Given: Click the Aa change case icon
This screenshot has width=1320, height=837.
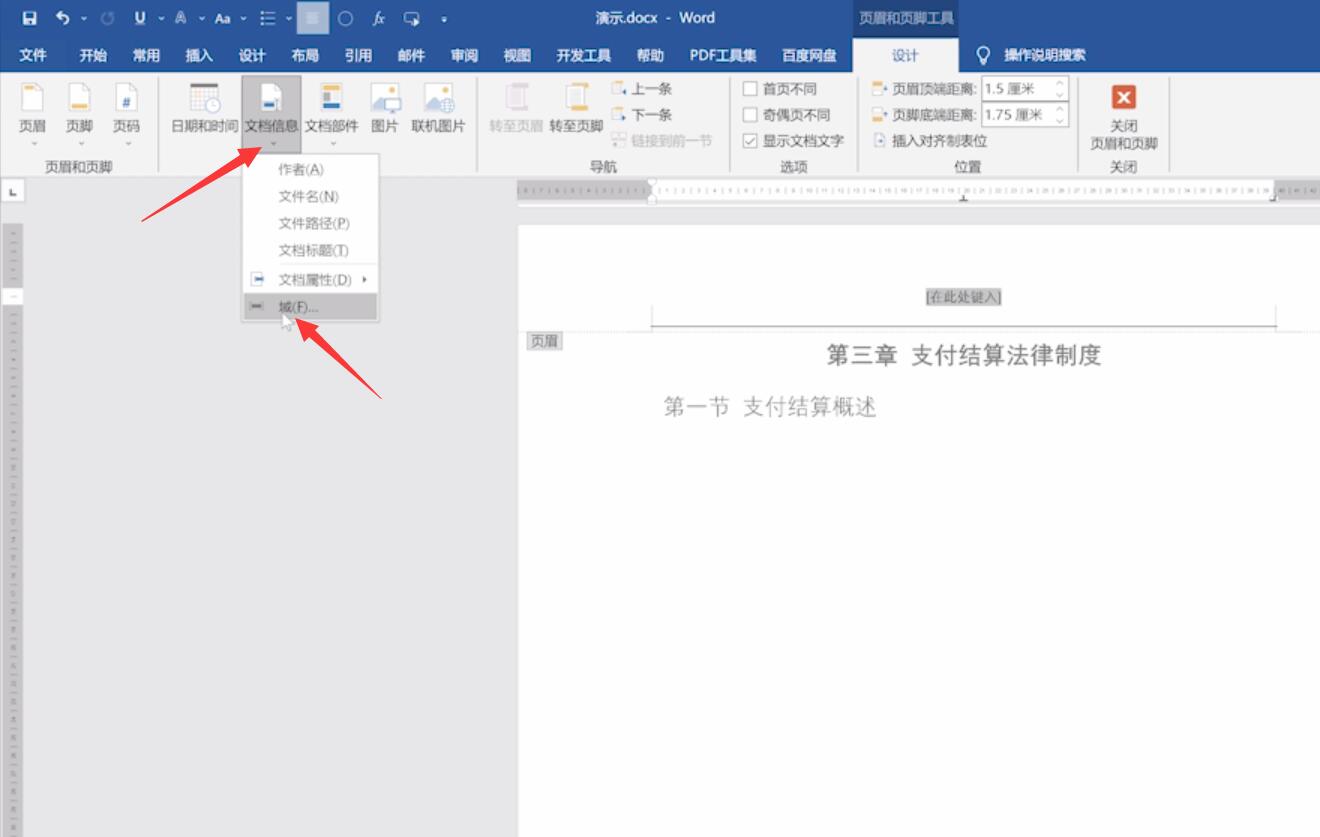Looking at the screenshot, I should 222,18.
